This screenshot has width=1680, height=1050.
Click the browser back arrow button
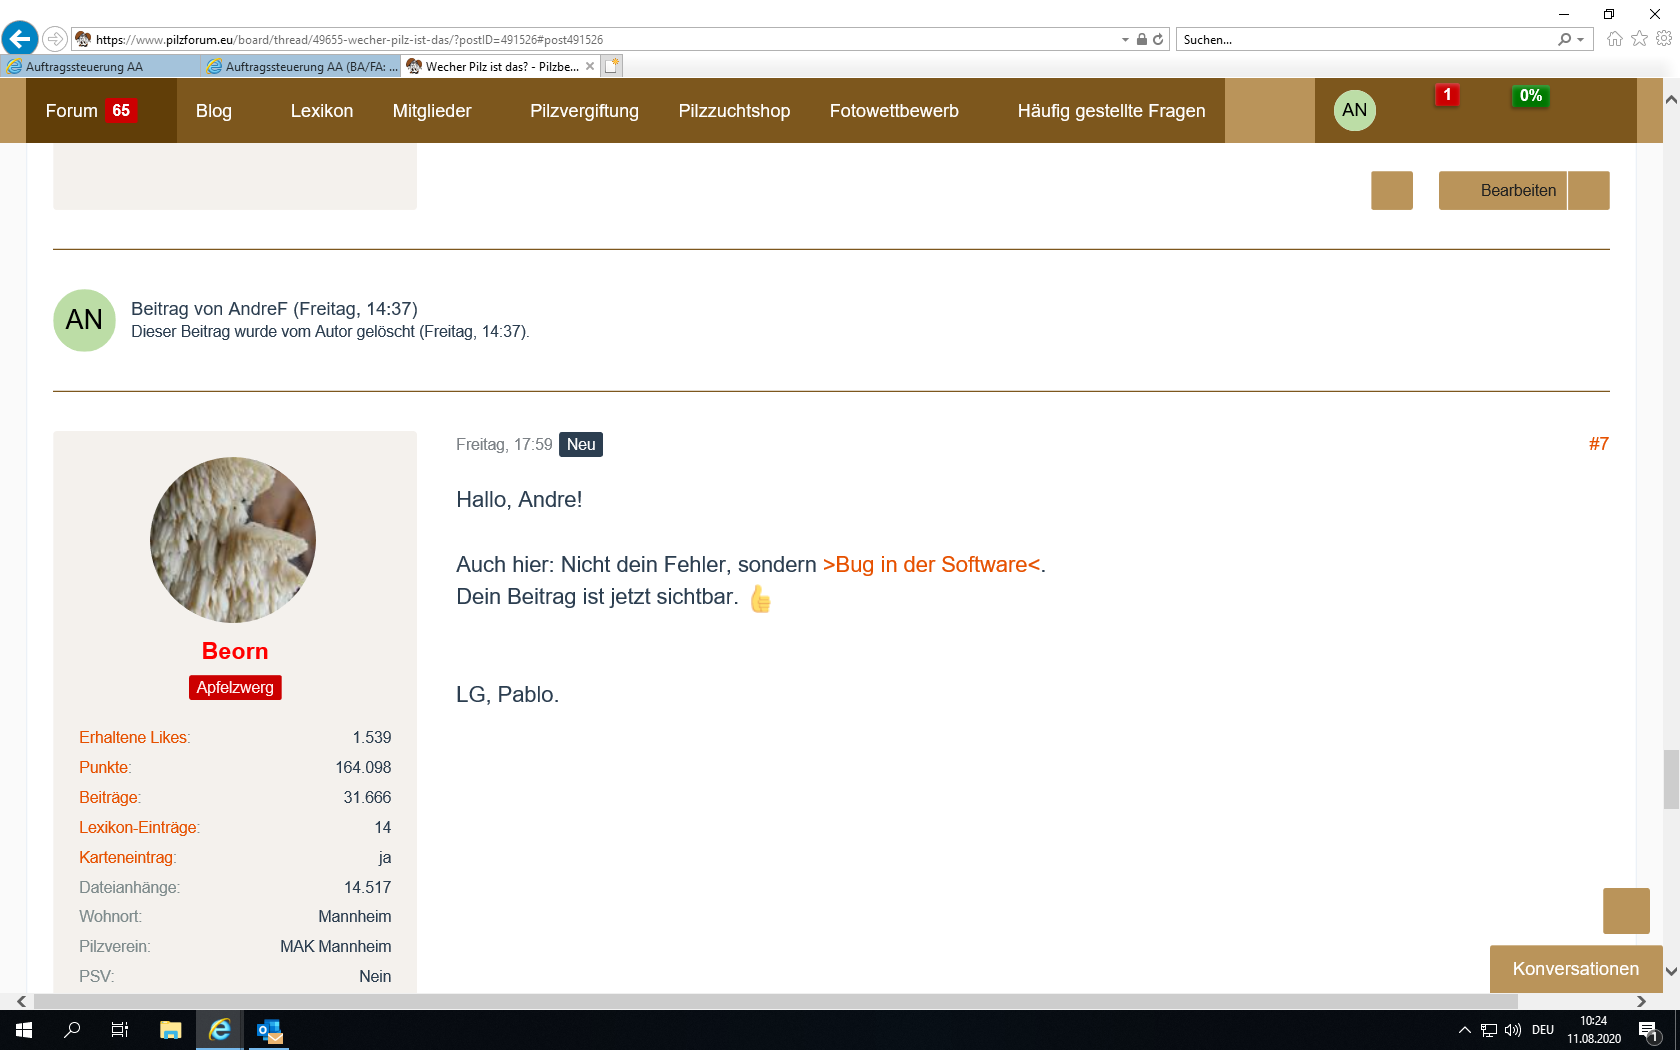20,39
